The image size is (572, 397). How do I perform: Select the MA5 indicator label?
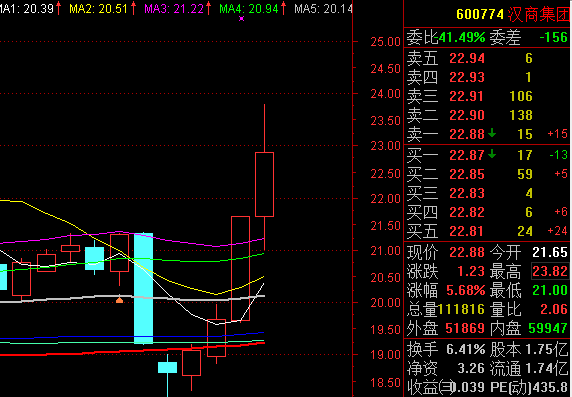point(323,8)
